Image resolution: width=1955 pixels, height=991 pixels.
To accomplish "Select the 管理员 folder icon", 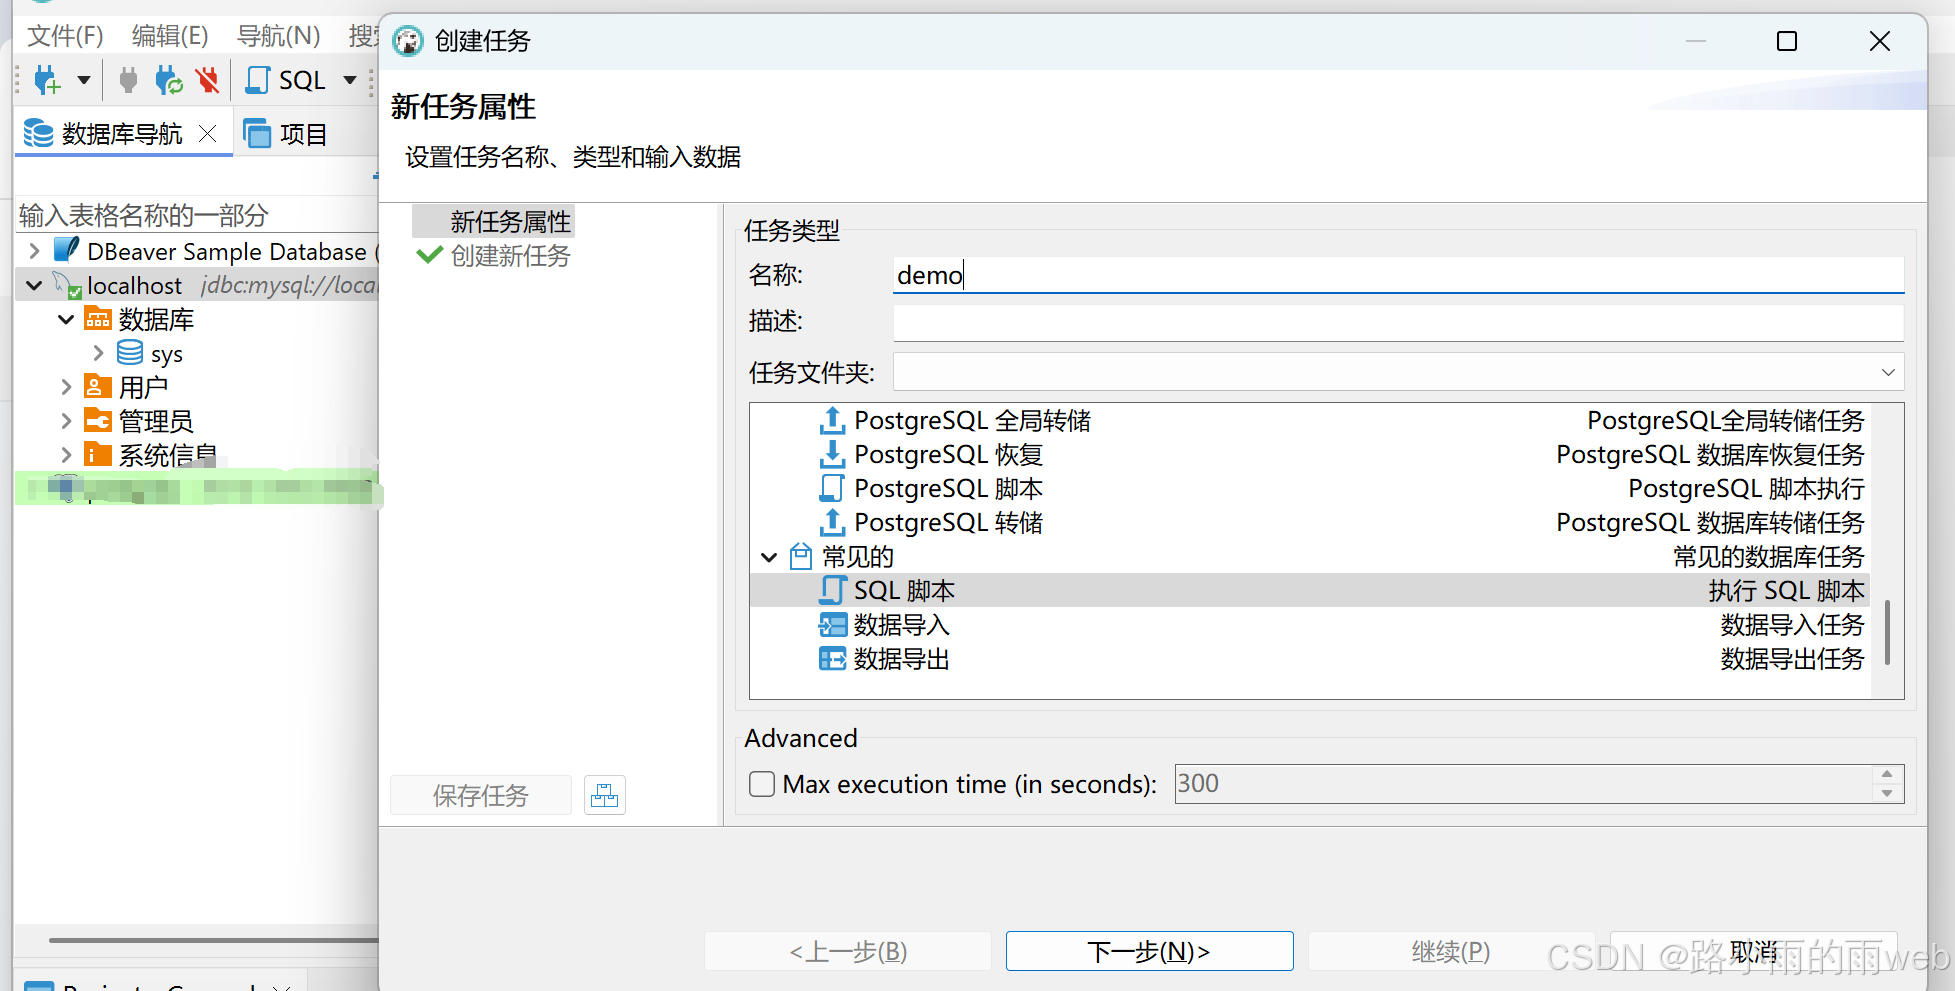I will tap(98, 421).
